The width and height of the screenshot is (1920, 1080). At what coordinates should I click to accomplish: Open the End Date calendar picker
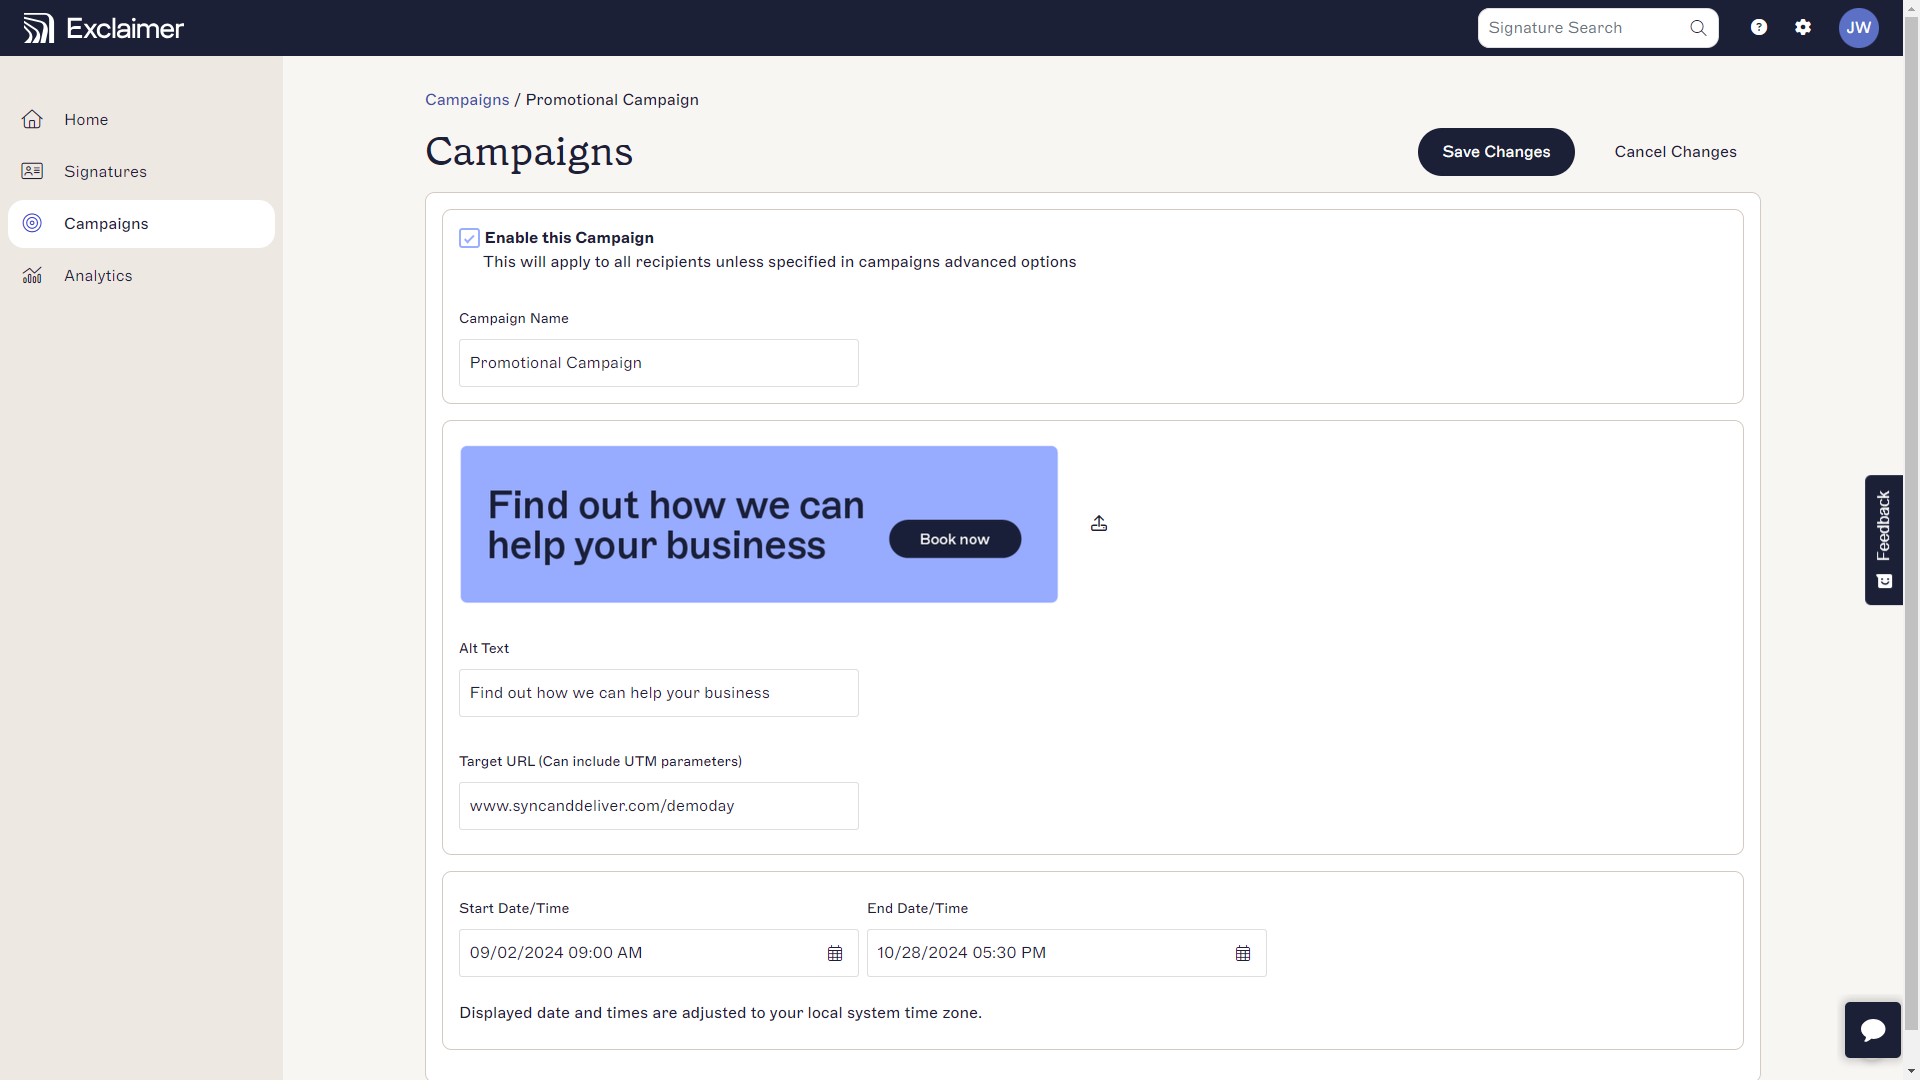[x=1242, y=953]
